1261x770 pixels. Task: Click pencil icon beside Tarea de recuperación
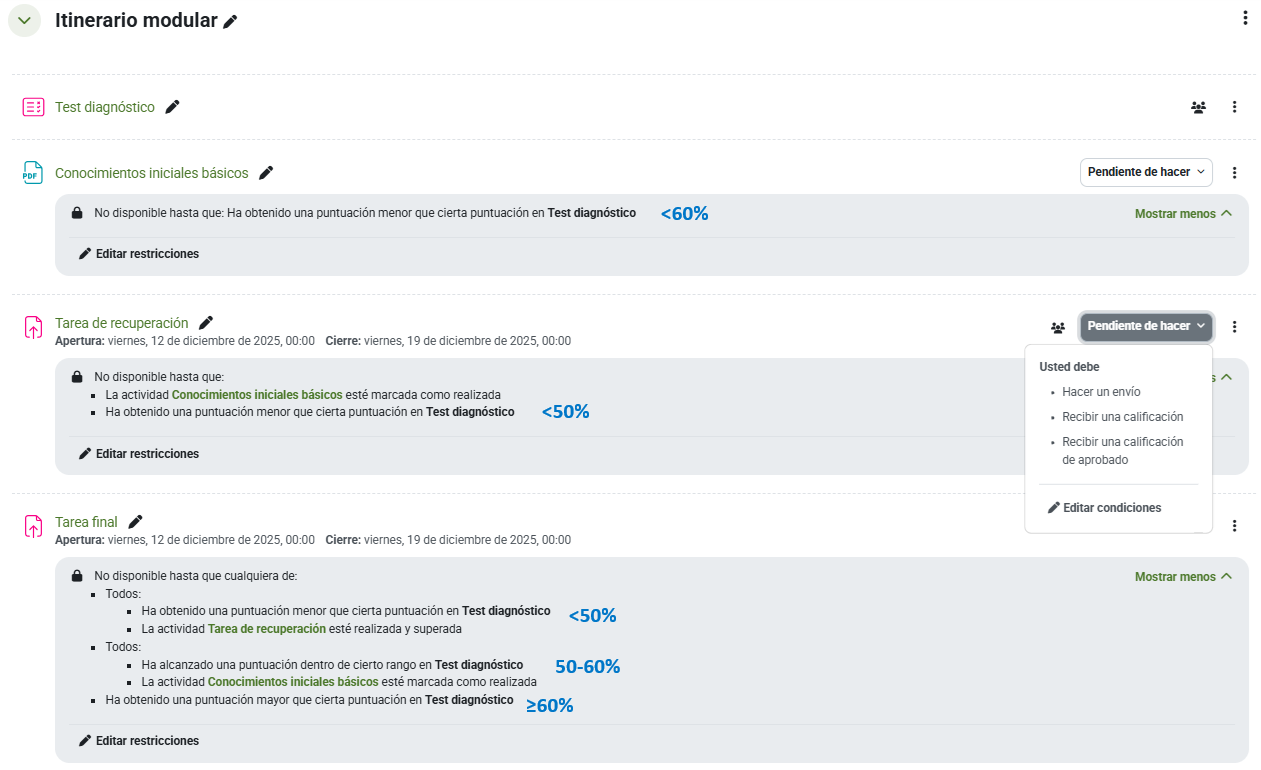(206, 323)
